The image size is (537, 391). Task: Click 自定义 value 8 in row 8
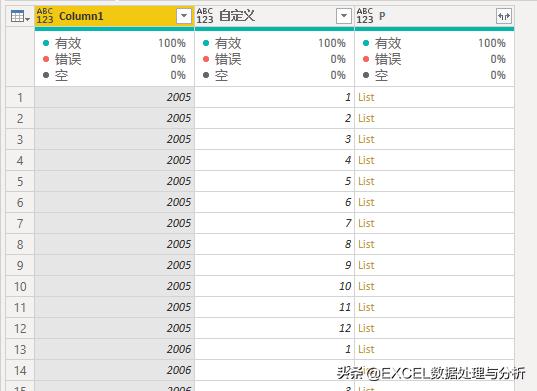(x=274, y=244)
